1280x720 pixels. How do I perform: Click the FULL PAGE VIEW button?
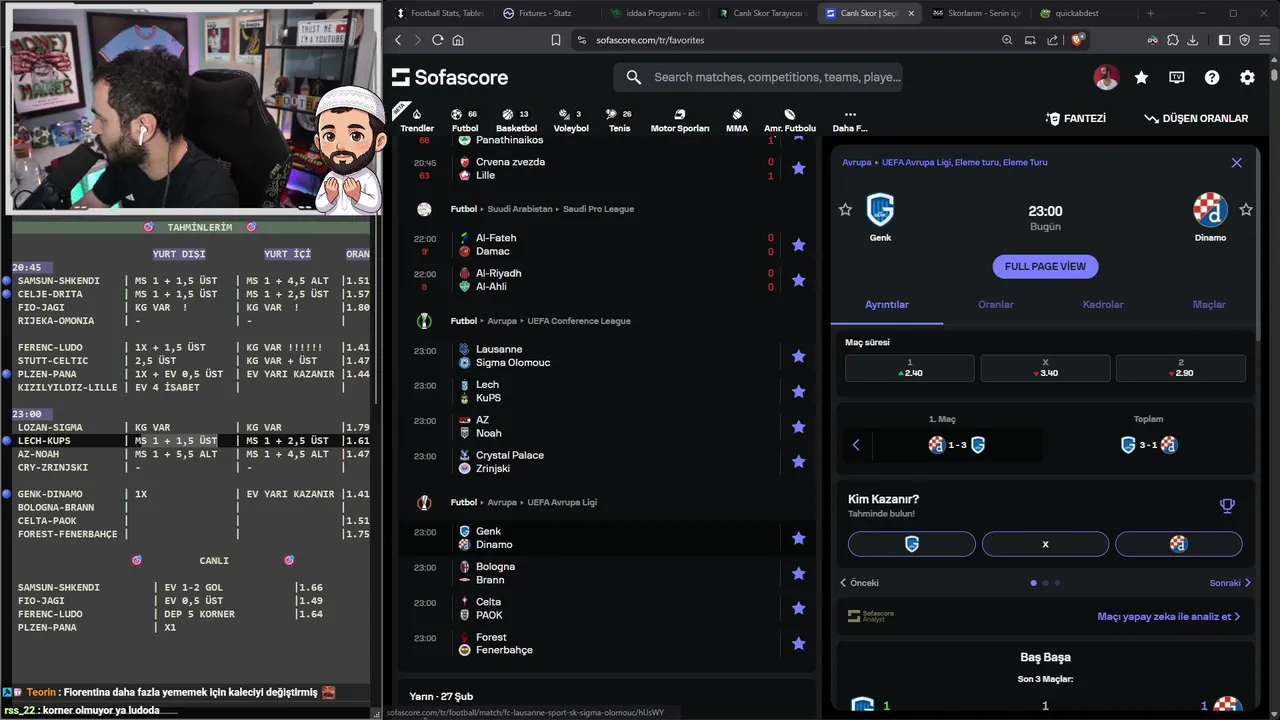1045,266
